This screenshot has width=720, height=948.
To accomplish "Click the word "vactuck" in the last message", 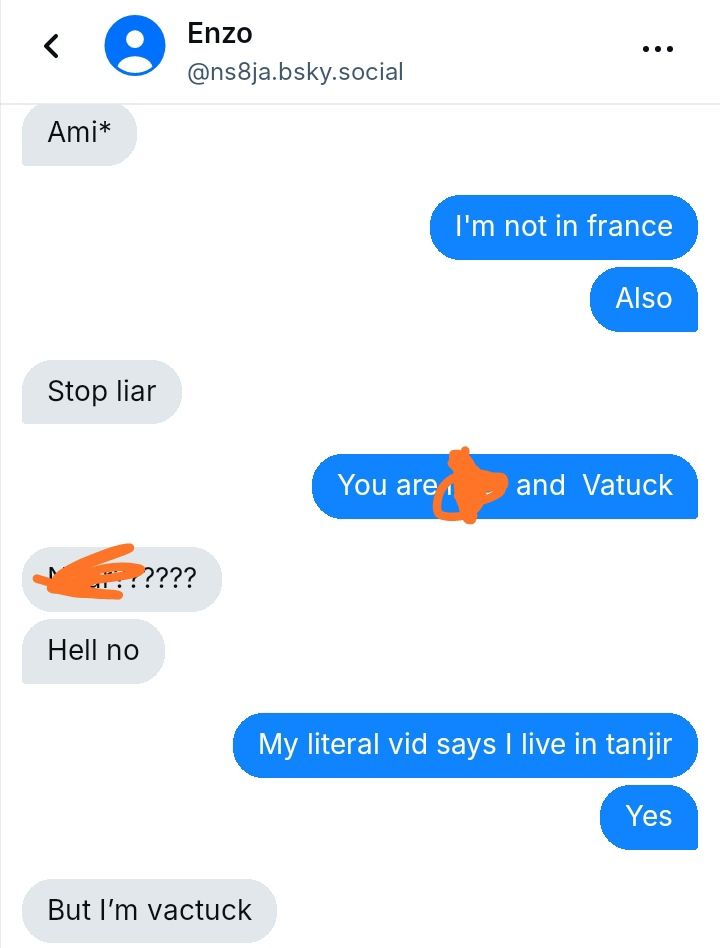I will point(199,911).
